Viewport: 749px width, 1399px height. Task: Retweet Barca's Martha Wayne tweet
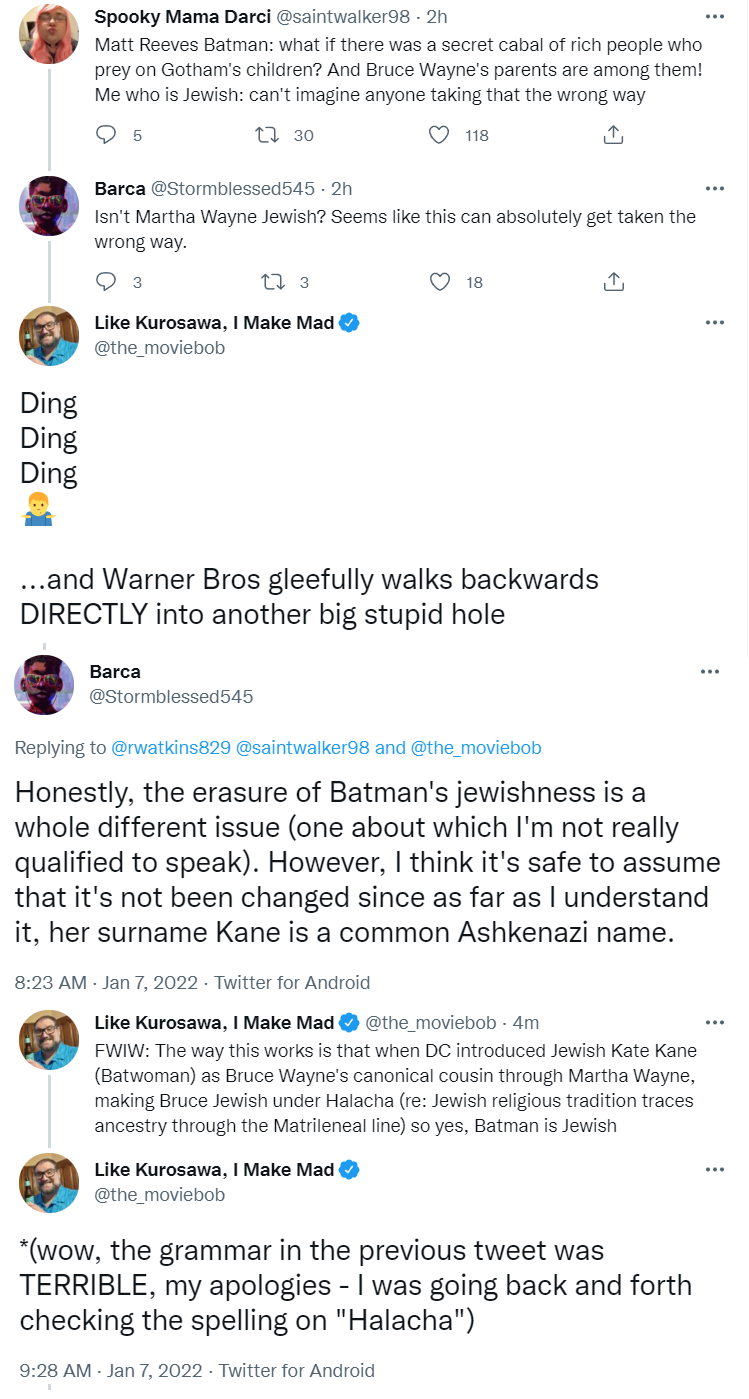click(x=272, y=282)
